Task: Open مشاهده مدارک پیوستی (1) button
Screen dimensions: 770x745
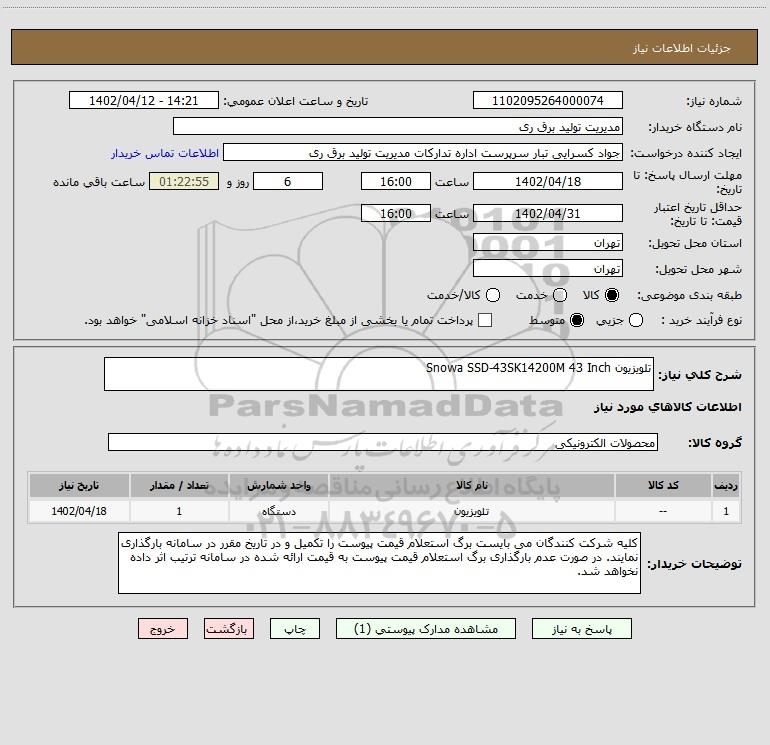Action: tap(426, 629)
